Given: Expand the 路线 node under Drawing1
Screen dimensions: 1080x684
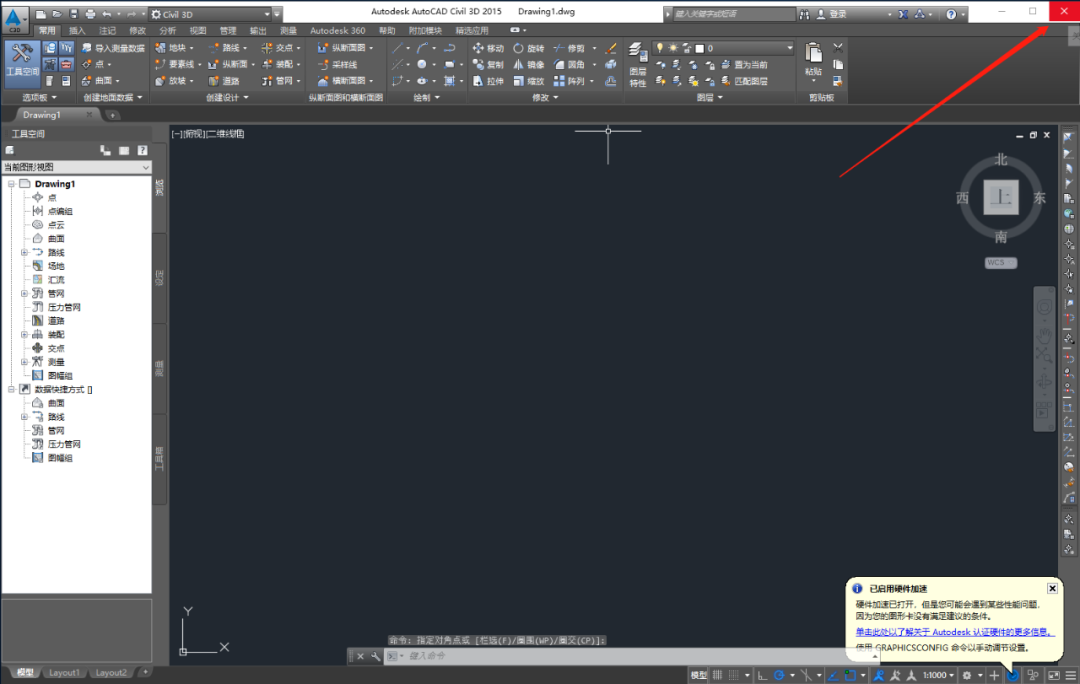Looking at the screenshot, I should tap(24, 252).
